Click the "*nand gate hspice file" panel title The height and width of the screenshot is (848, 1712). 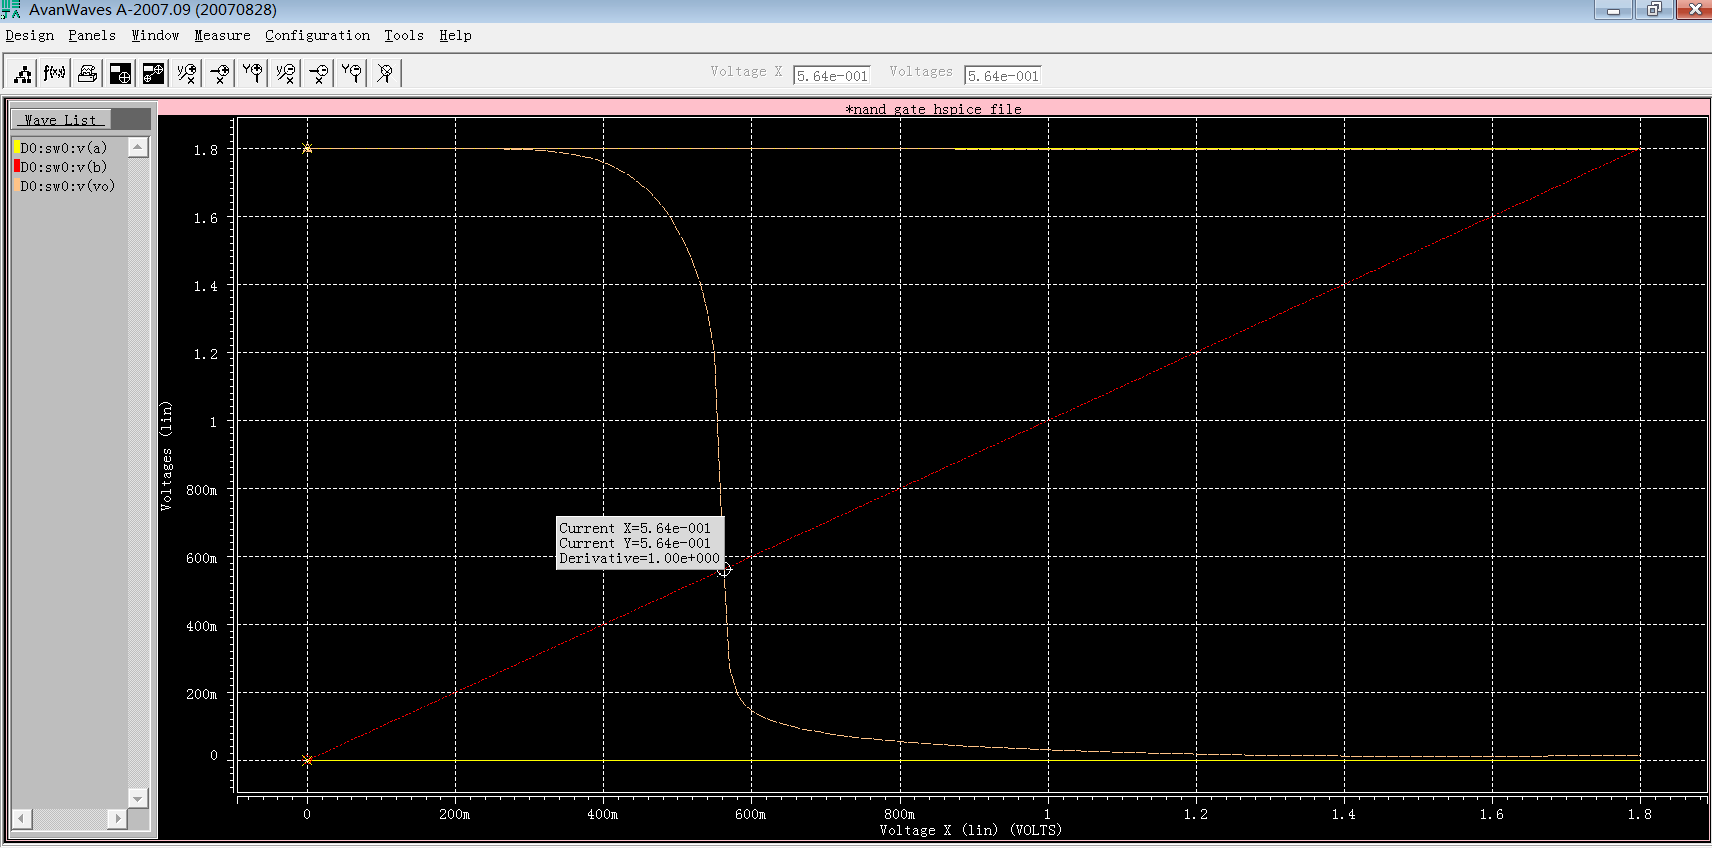[x=933, y=109]
